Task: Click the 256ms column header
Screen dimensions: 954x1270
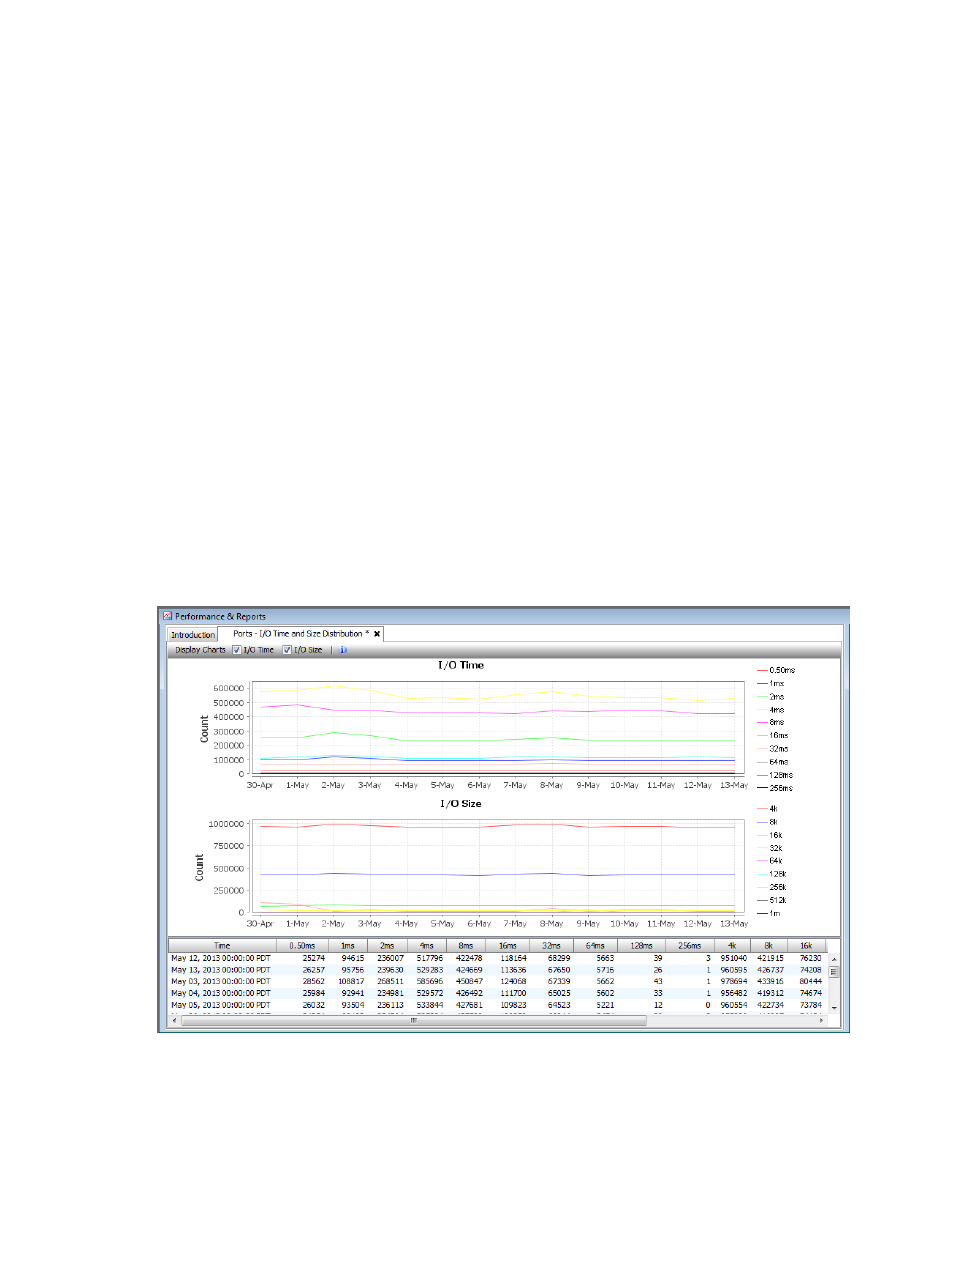Action: tap(690, 945)
